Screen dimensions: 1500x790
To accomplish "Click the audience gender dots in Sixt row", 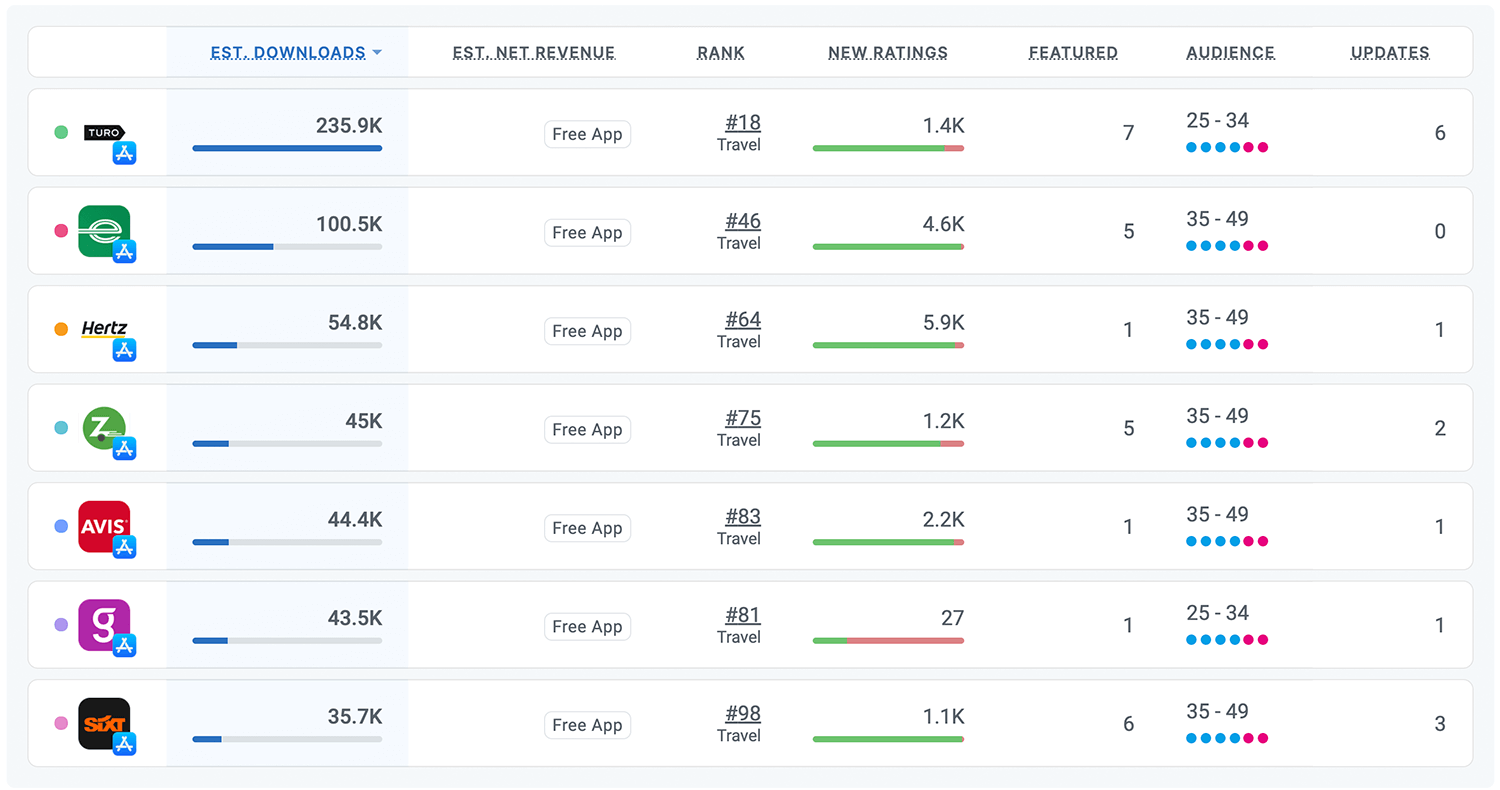I will [1227, 738].
